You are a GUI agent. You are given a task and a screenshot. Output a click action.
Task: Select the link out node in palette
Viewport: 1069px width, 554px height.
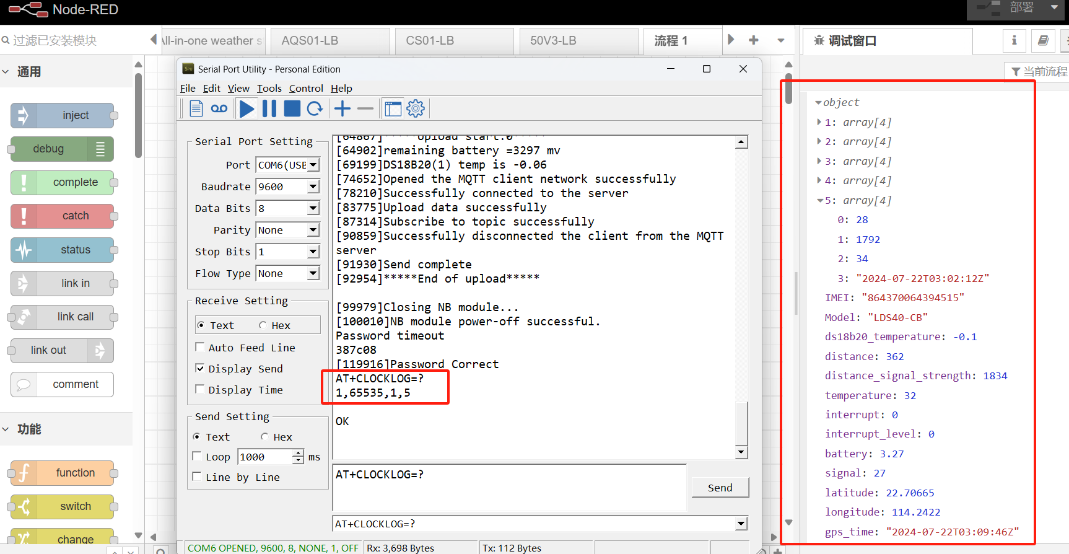pos(62,350)
